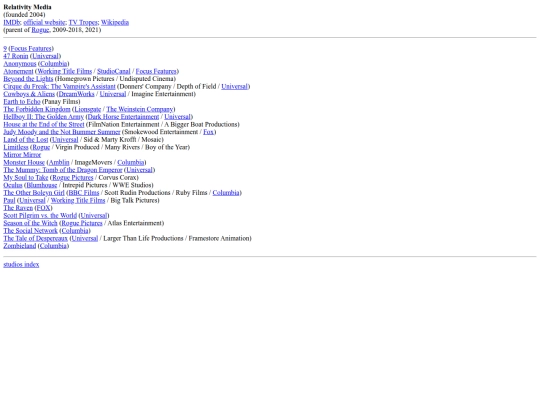Click Rogue Pictures in the Season of the Witch row
Screen dimensions: 540x405
coord(82,223)
